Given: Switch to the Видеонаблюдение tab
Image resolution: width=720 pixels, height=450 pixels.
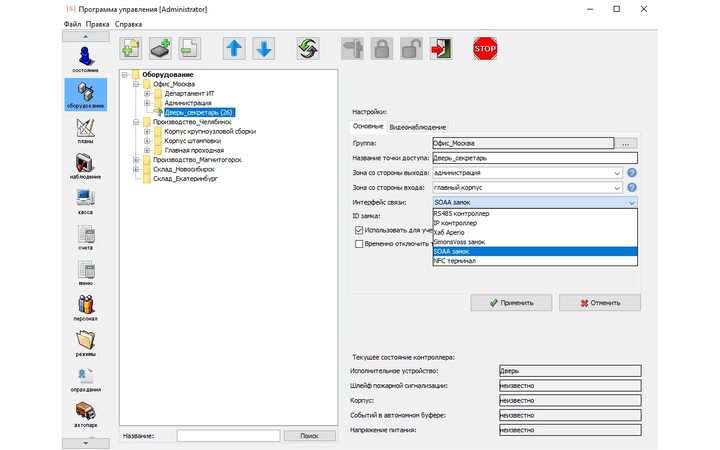Looking at the screenshot, I should 418,127.
